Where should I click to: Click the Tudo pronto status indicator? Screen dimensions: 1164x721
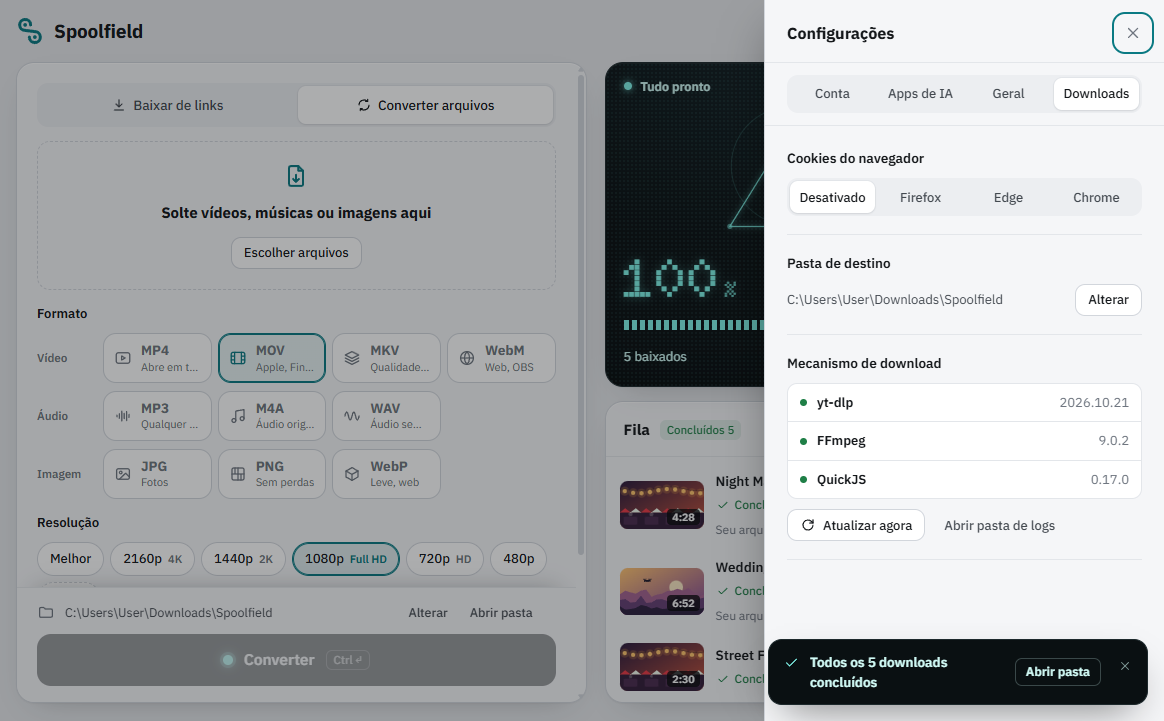tap(667, 87)
